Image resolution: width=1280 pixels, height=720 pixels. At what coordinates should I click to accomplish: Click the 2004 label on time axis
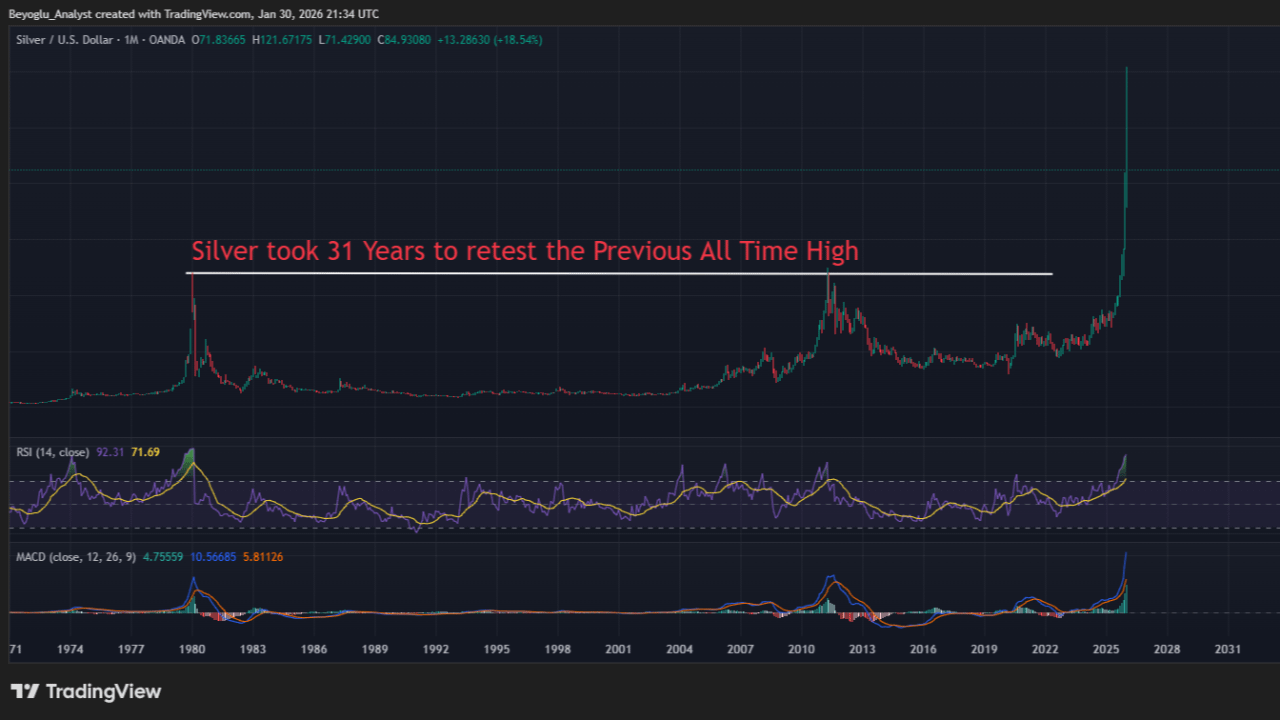pyautogui.click(x=680, y=649)
